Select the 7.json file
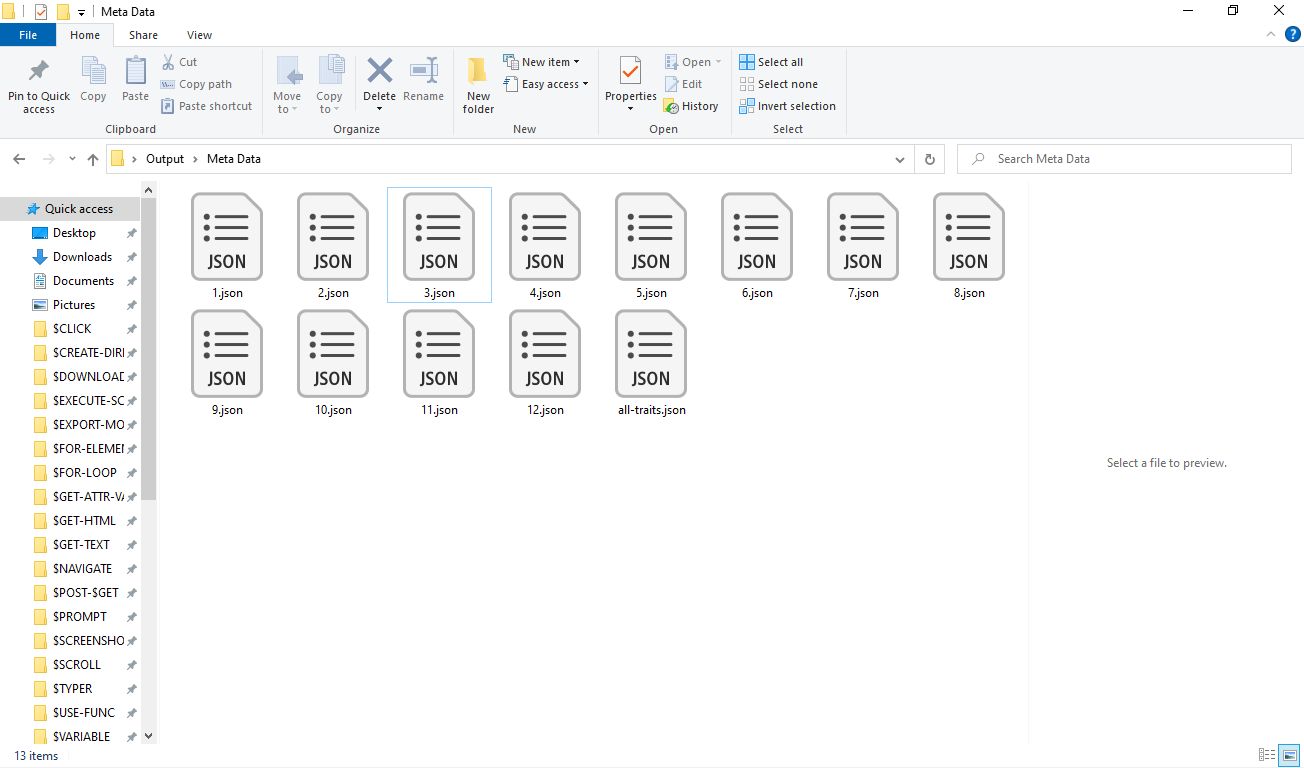Screen dimensions: 1304x768 [x=863, y=245]
